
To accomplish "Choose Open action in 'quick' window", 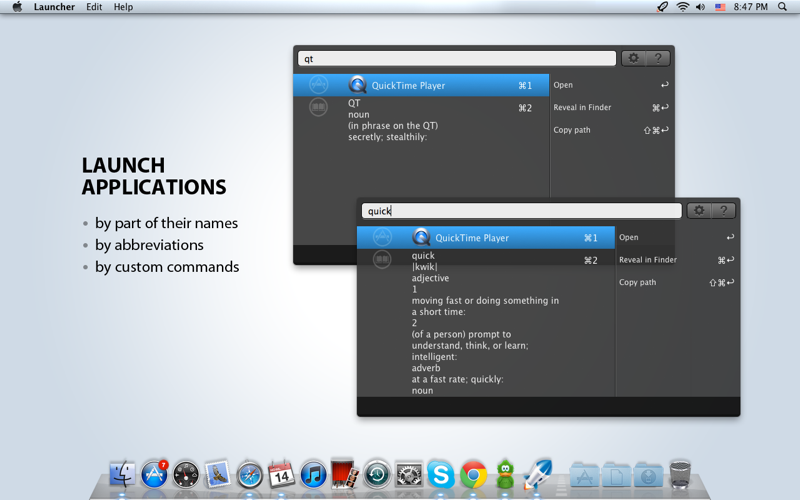I will click(x=677, y=237).
